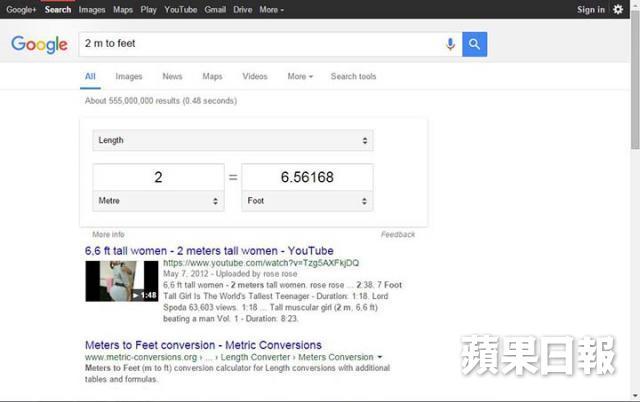Click 'About 555,000,000 results' text
The height and width of the screenshot is (402, 640).
point(161,101)
